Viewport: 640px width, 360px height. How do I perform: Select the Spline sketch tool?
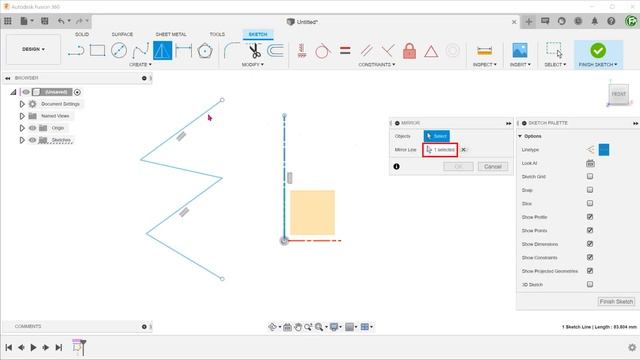pyautogui.click(x=140, y=51)
